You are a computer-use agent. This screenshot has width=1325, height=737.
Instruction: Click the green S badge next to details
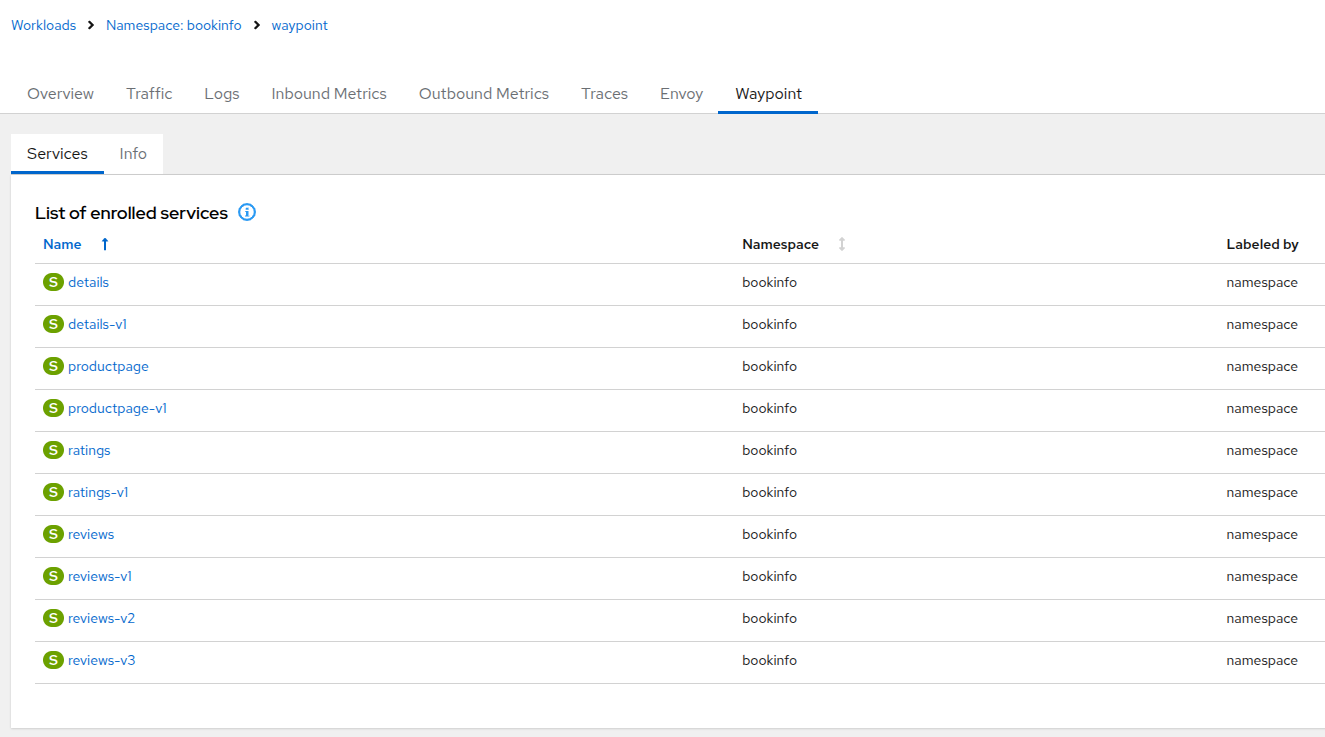(53, 282)
